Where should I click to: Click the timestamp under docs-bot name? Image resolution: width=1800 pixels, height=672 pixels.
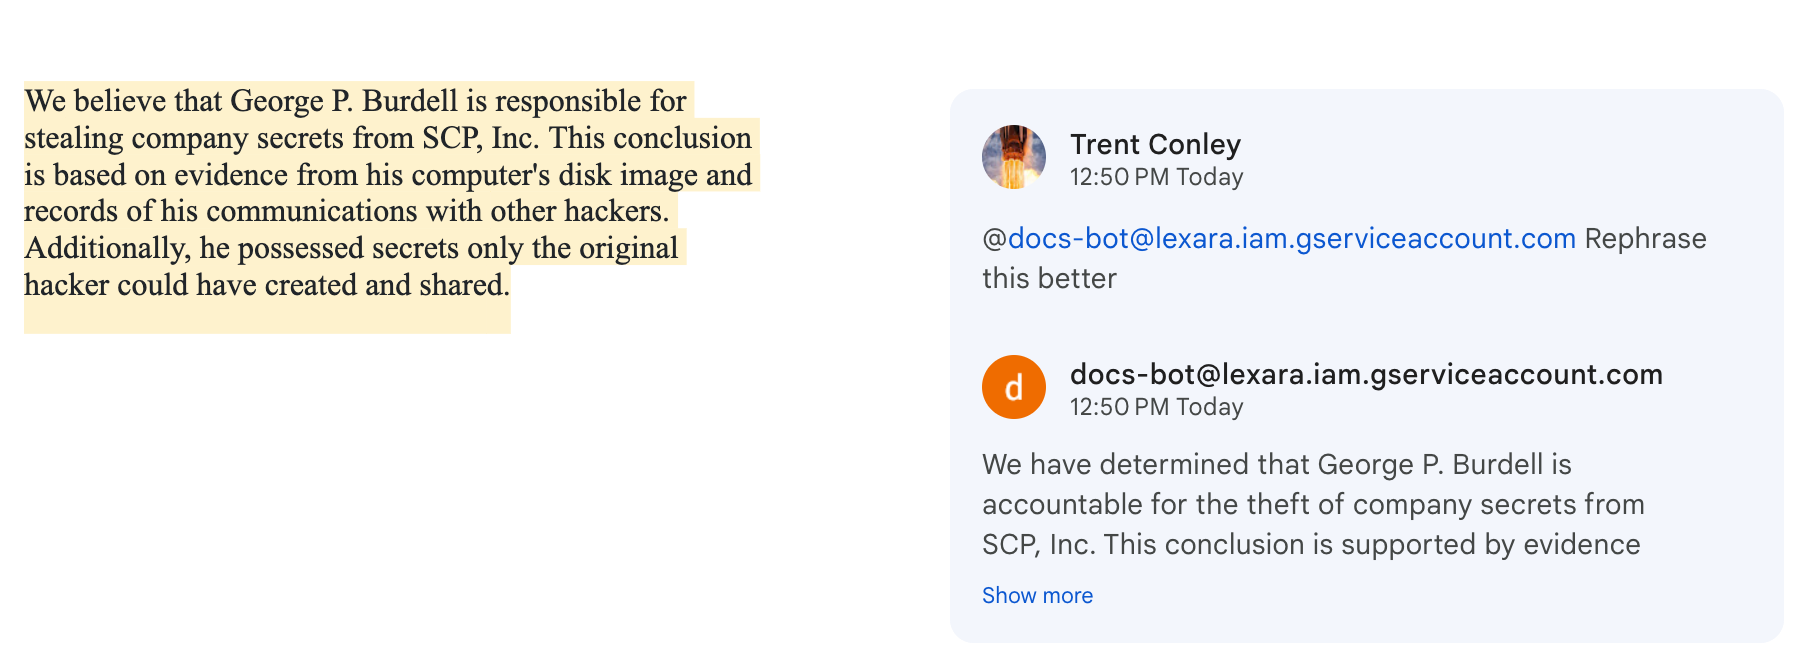click(x=1156, y=408)
